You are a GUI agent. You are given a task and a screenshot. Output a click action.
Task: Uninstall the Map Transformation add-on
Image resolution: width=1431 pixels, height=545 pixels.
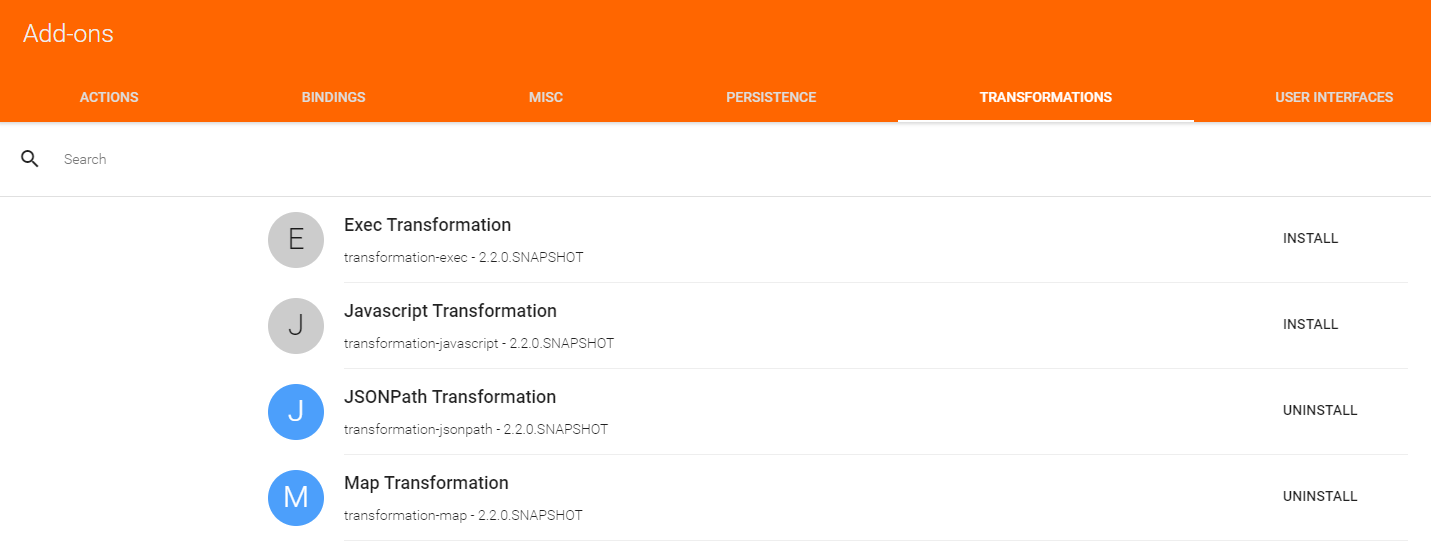tap(1320, 497)
